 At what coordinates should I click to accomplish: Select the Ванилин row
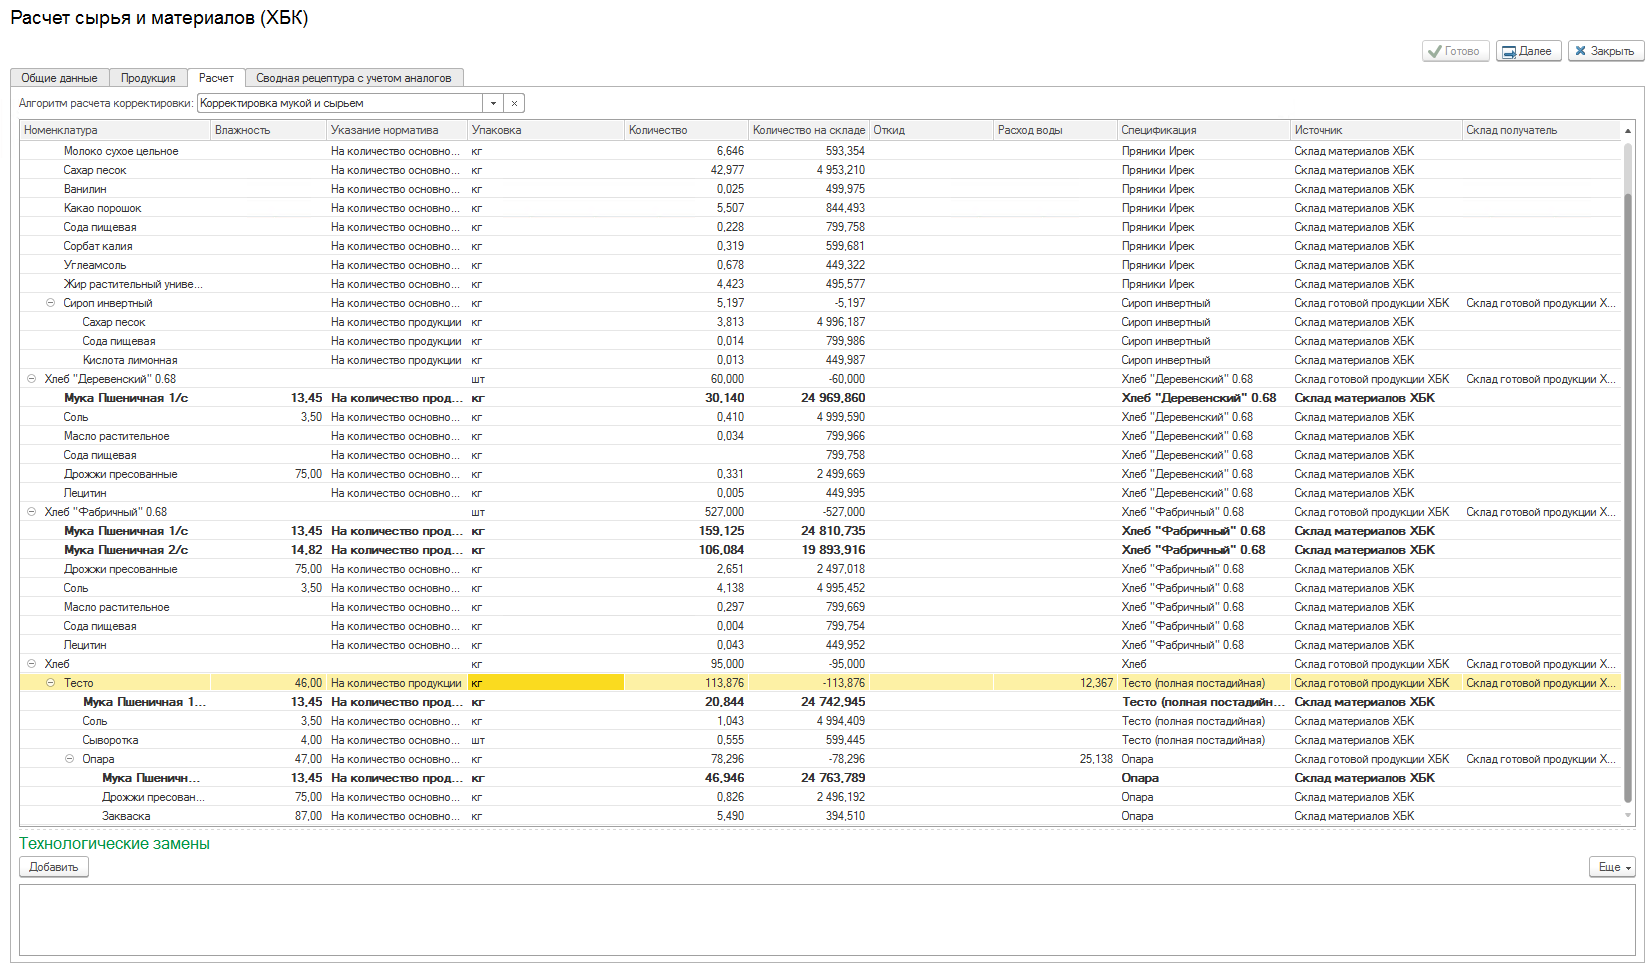(x=820, y=189)
